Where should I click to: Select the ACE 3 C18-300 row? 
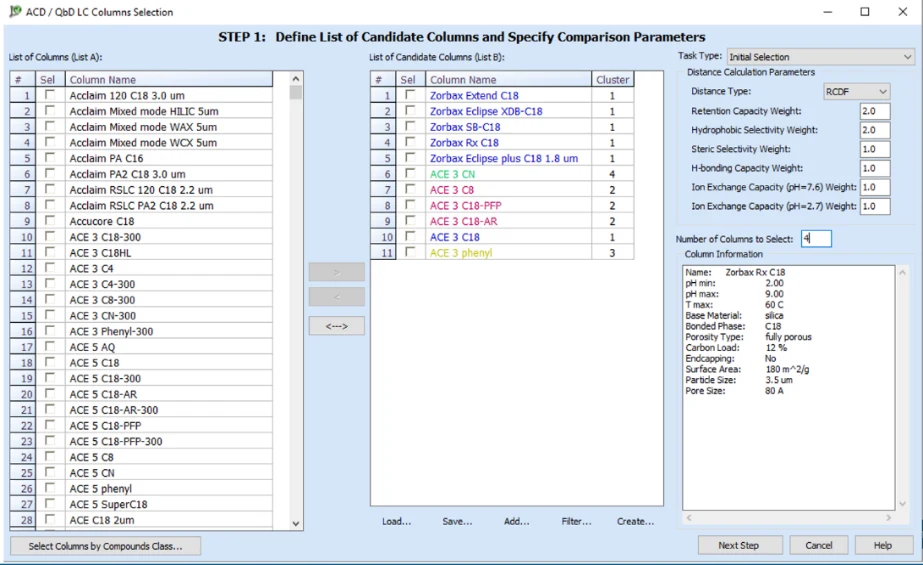141,237
